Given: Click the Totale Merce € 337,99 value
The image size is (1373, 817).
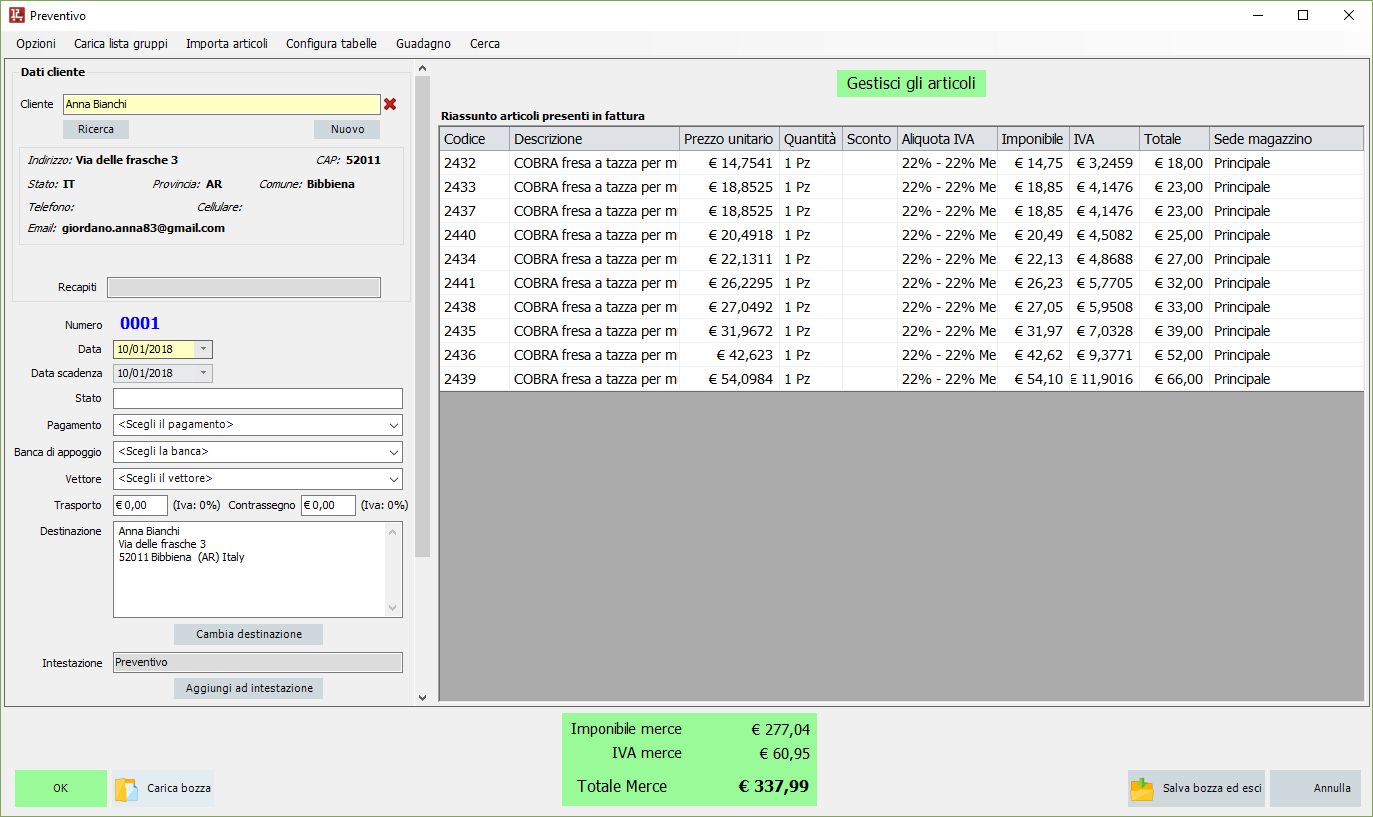Looking at the screenshot, I should tap(773, 786).
